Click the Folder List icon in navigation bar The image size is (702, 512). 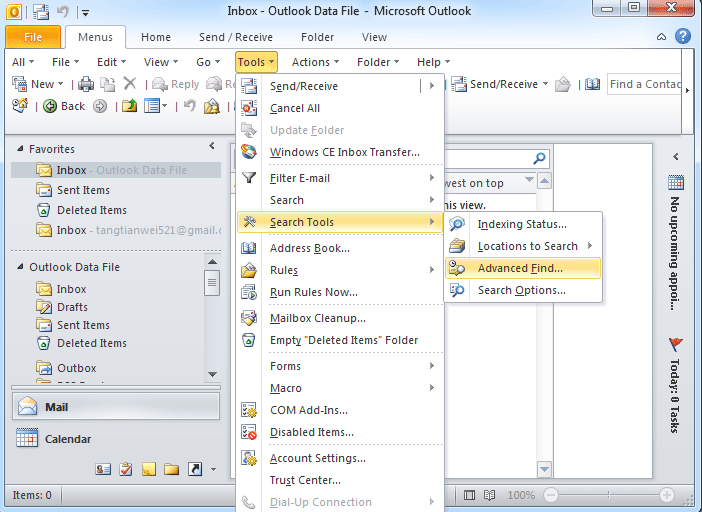point(171,469)
